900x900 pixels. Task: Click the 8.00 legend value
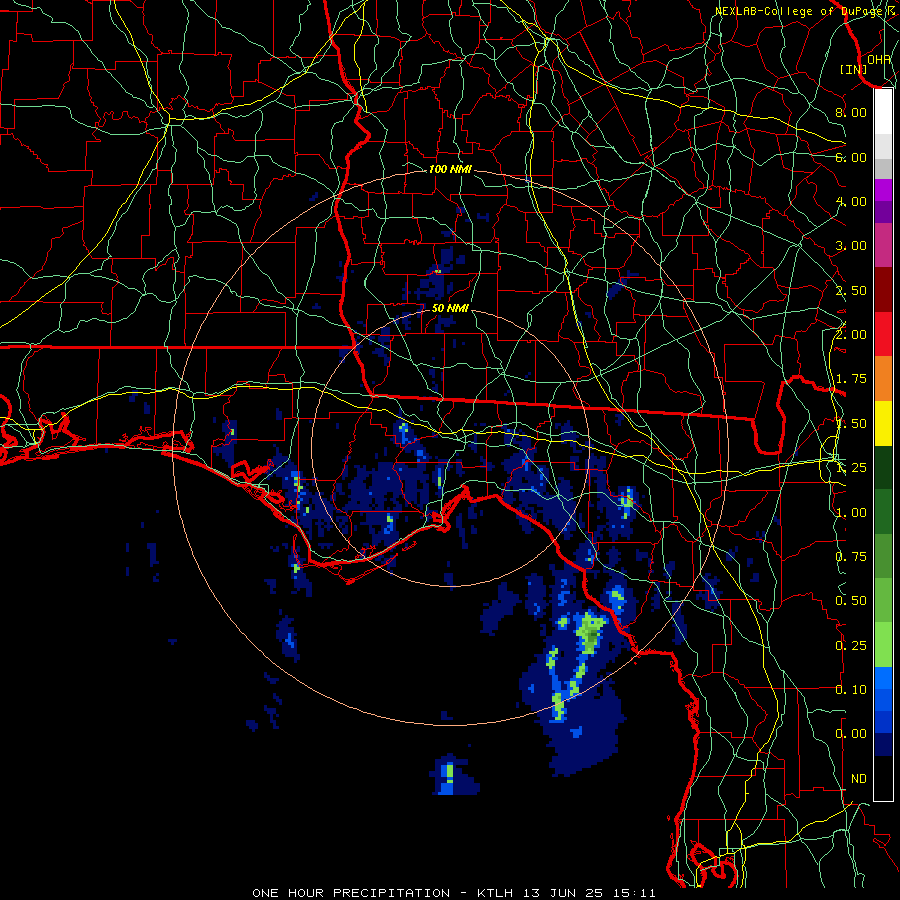point(851,112)
